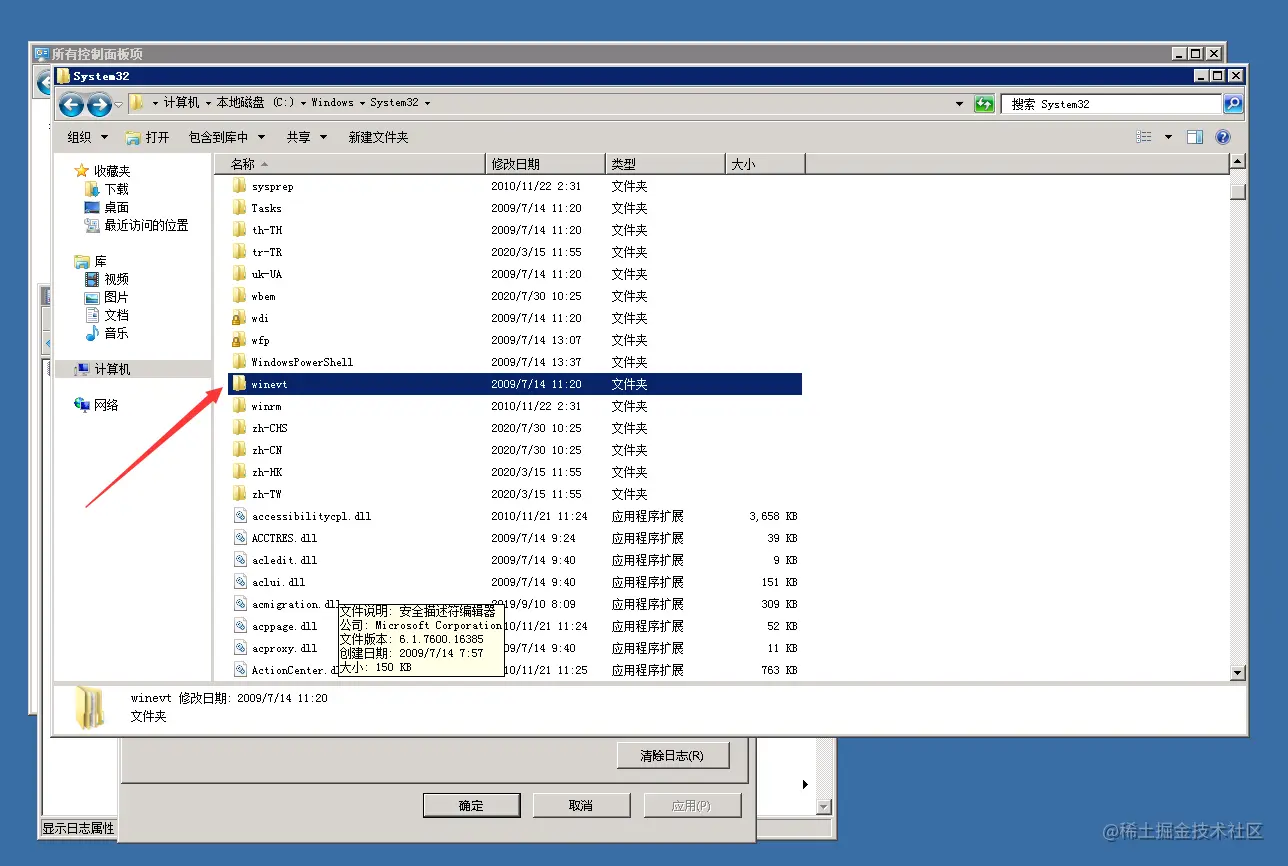This screenshot has height=866, width=1288.
Task: Select the acledit.dll file row
Action: pyautogui.click(x=515, y=560)
